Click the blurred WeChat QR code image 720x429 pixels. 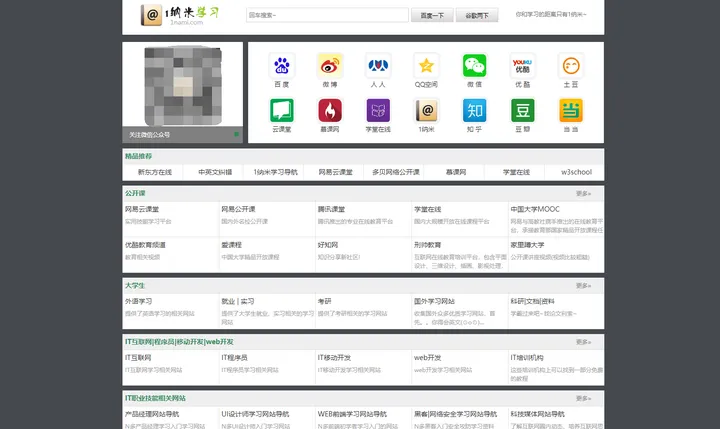click(x=183, y=86)
